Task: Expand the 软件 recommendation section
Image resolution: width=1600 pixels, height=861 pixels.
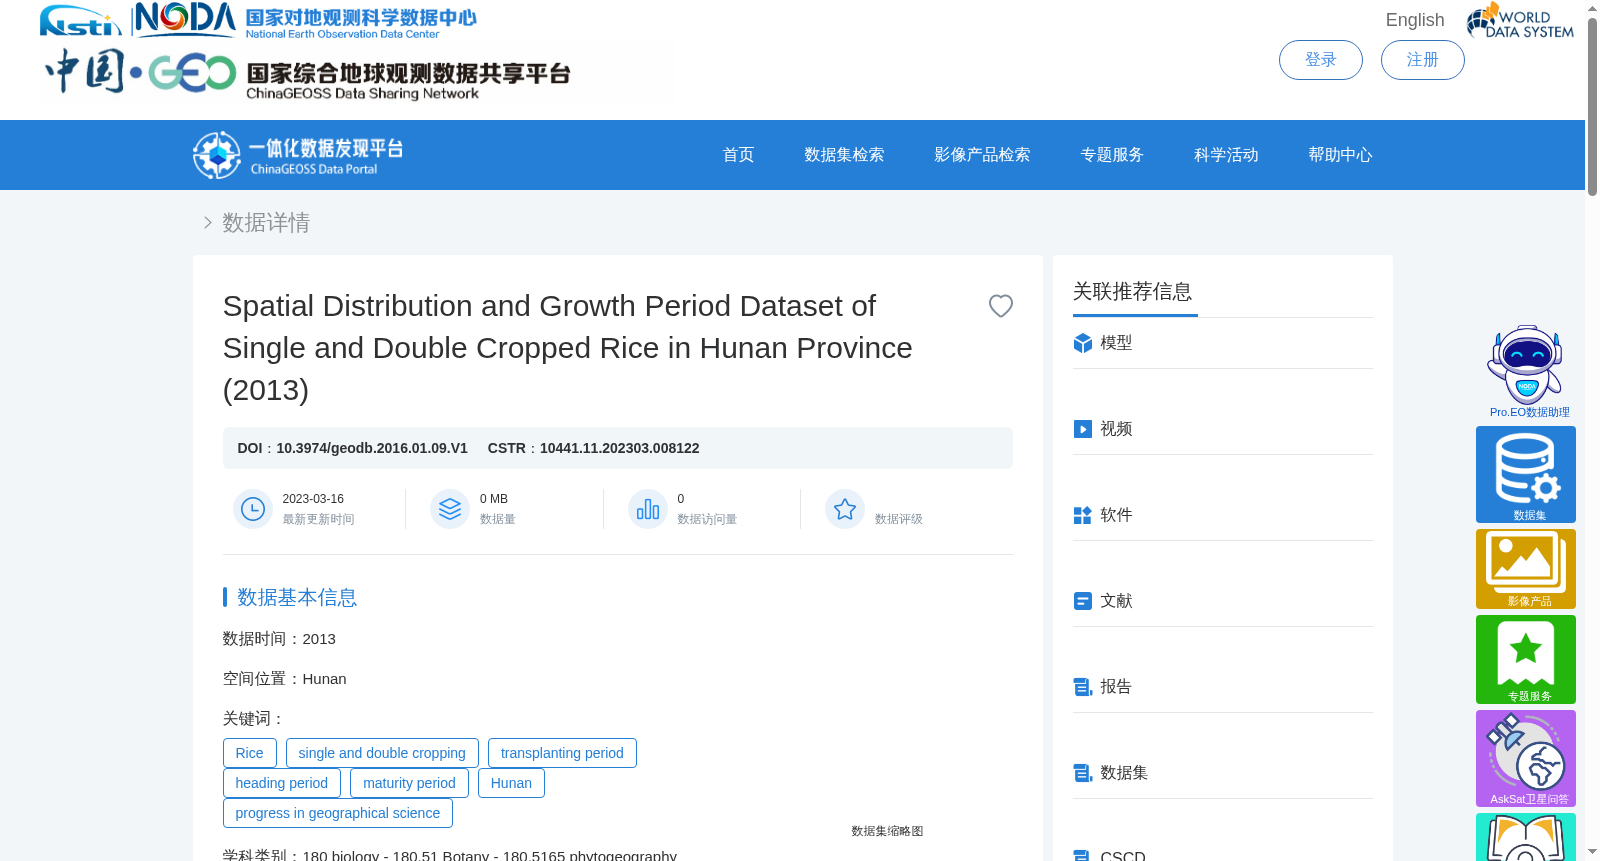Action: coord(1222,515)
